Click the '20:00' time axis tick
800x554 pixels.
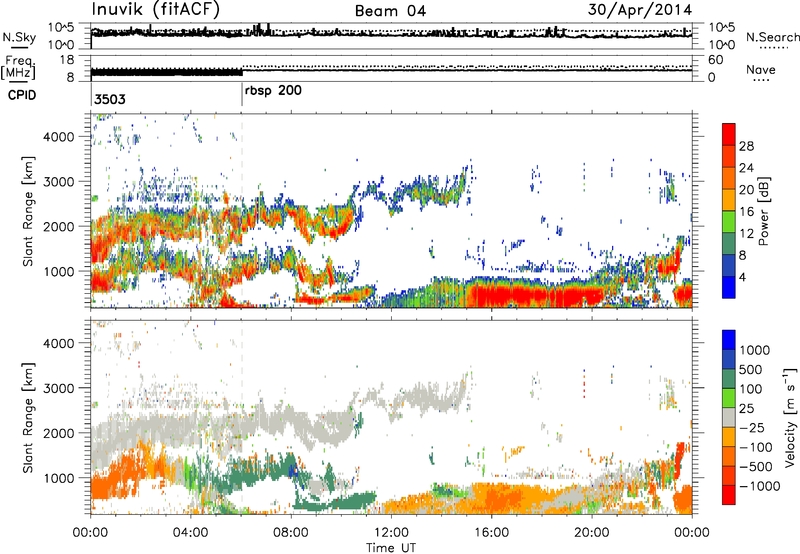(x=591, y=533)
